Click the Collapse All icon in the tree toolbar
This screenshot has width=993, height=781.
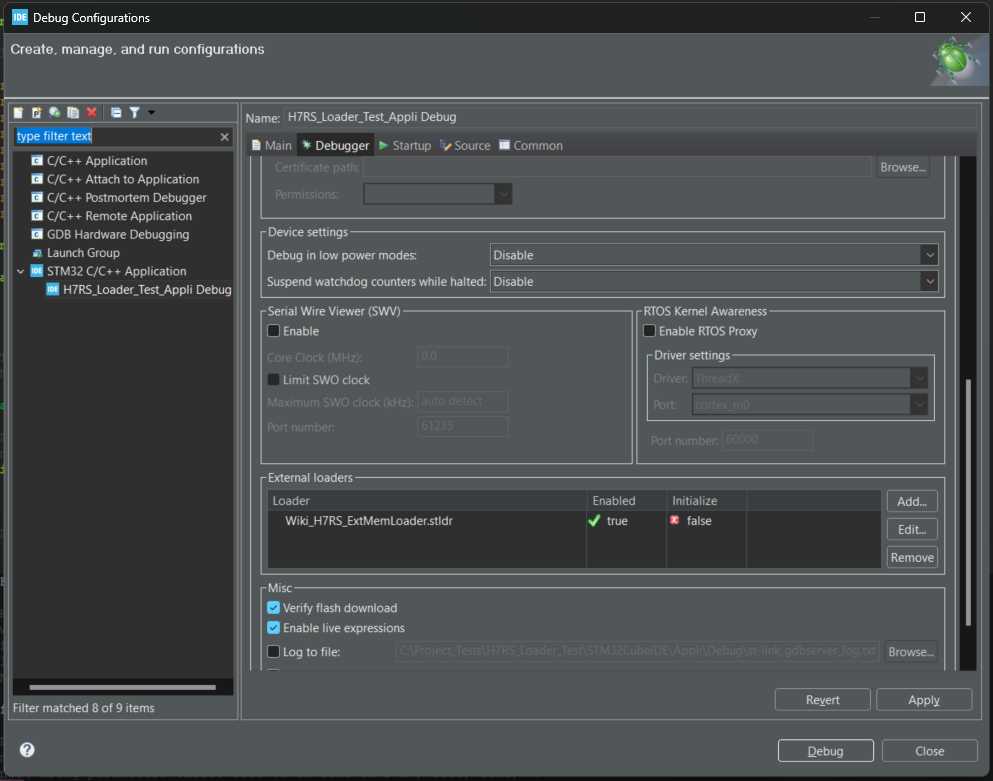(x=116, y=112)
